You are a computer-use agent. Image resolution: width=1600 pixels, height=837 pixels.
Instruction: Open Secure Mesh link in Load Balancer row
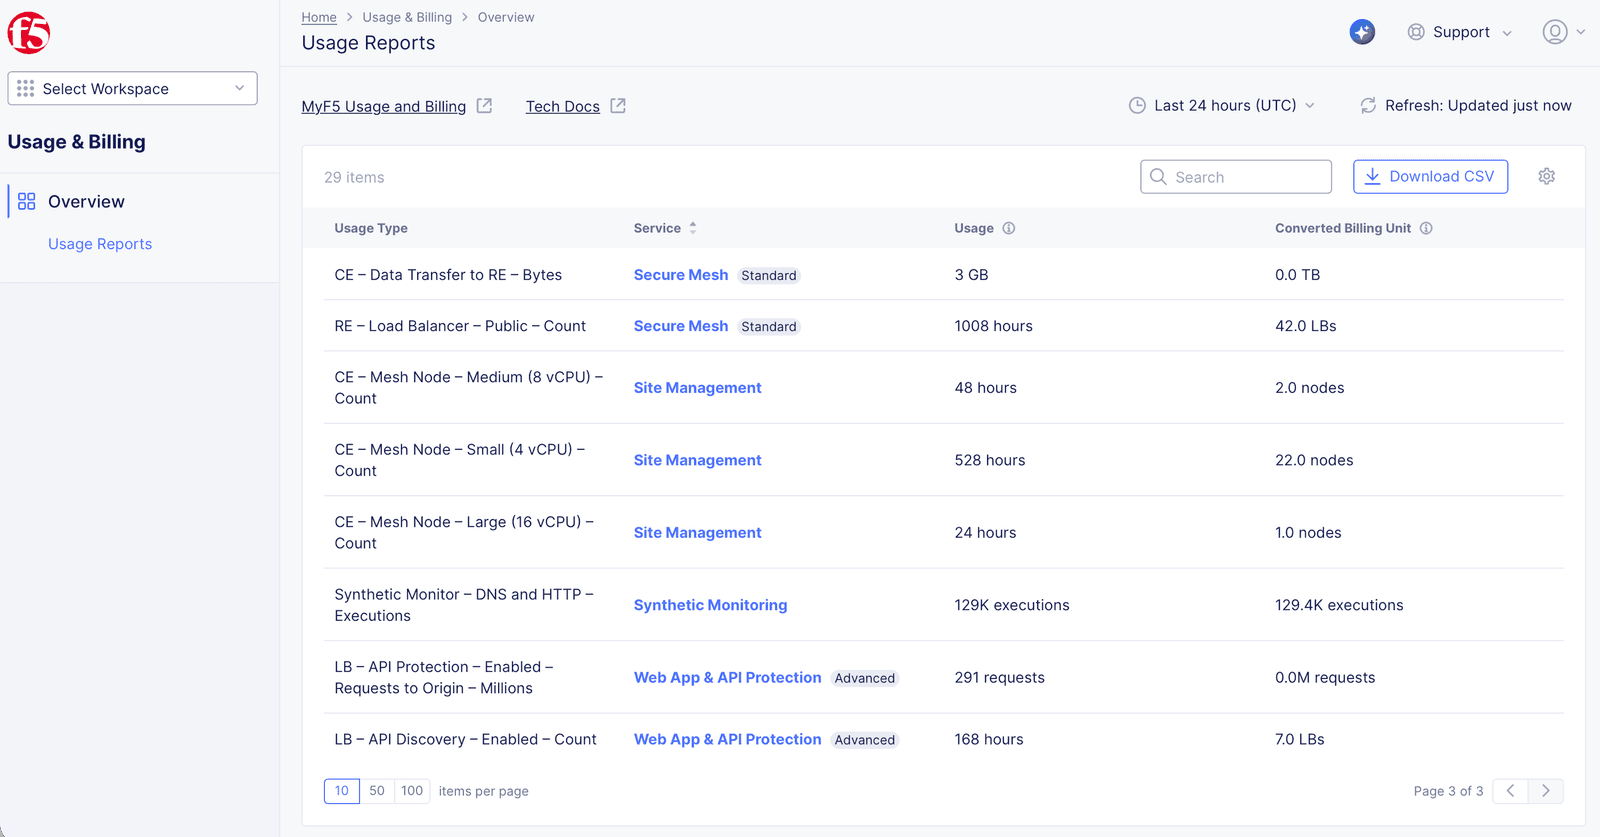click(681, 326)
